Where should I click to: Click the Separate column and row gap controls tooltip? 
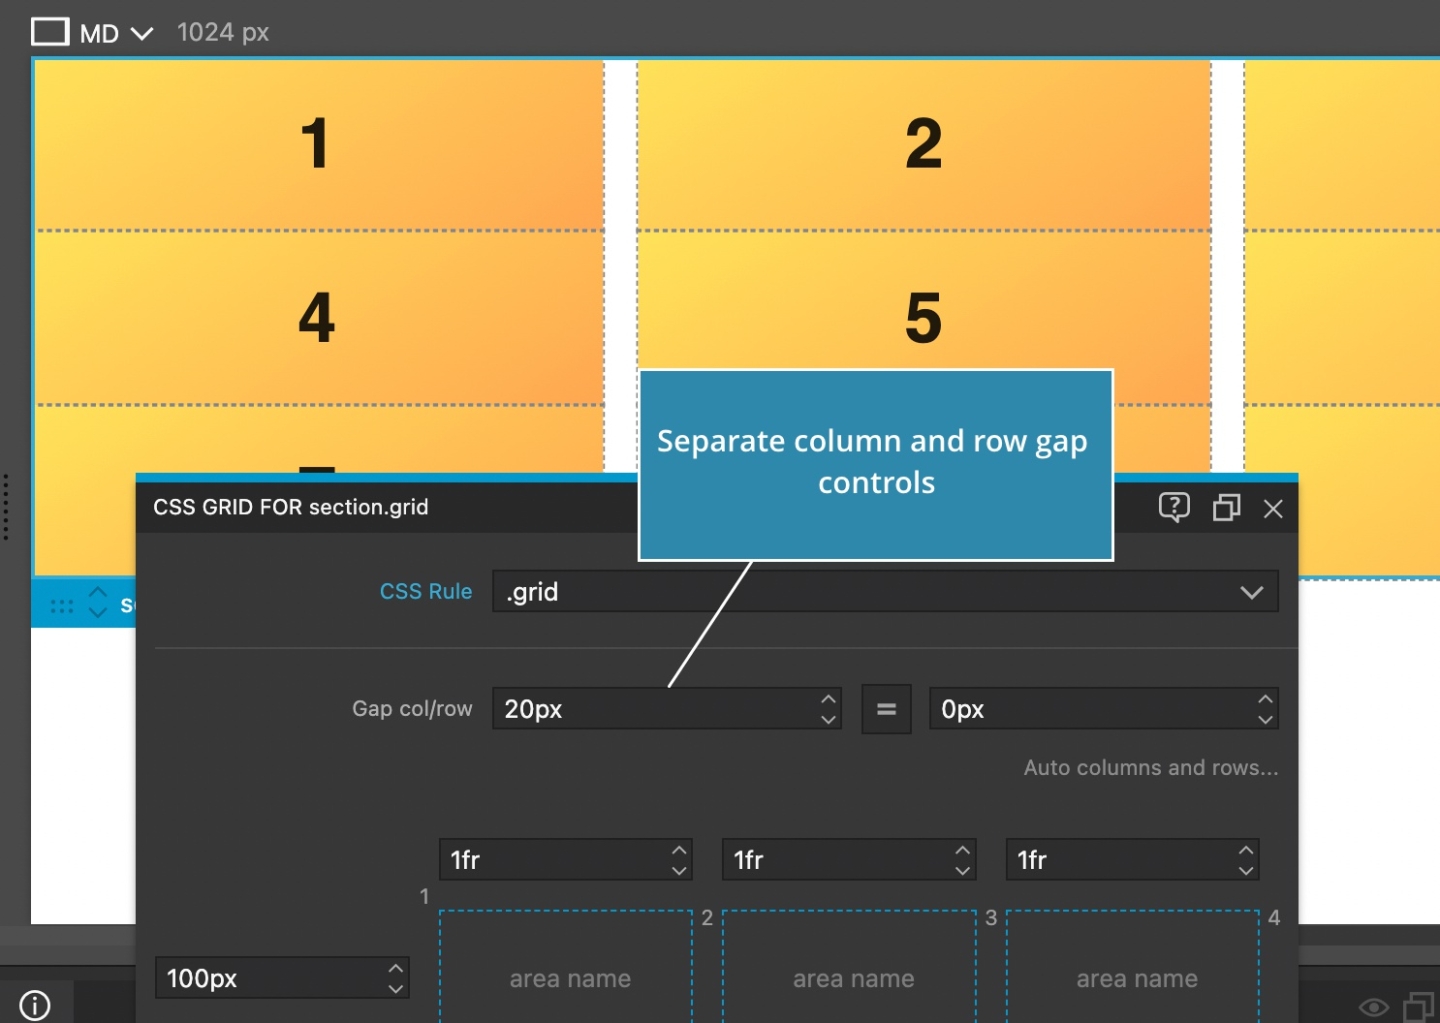click(875, 462)
